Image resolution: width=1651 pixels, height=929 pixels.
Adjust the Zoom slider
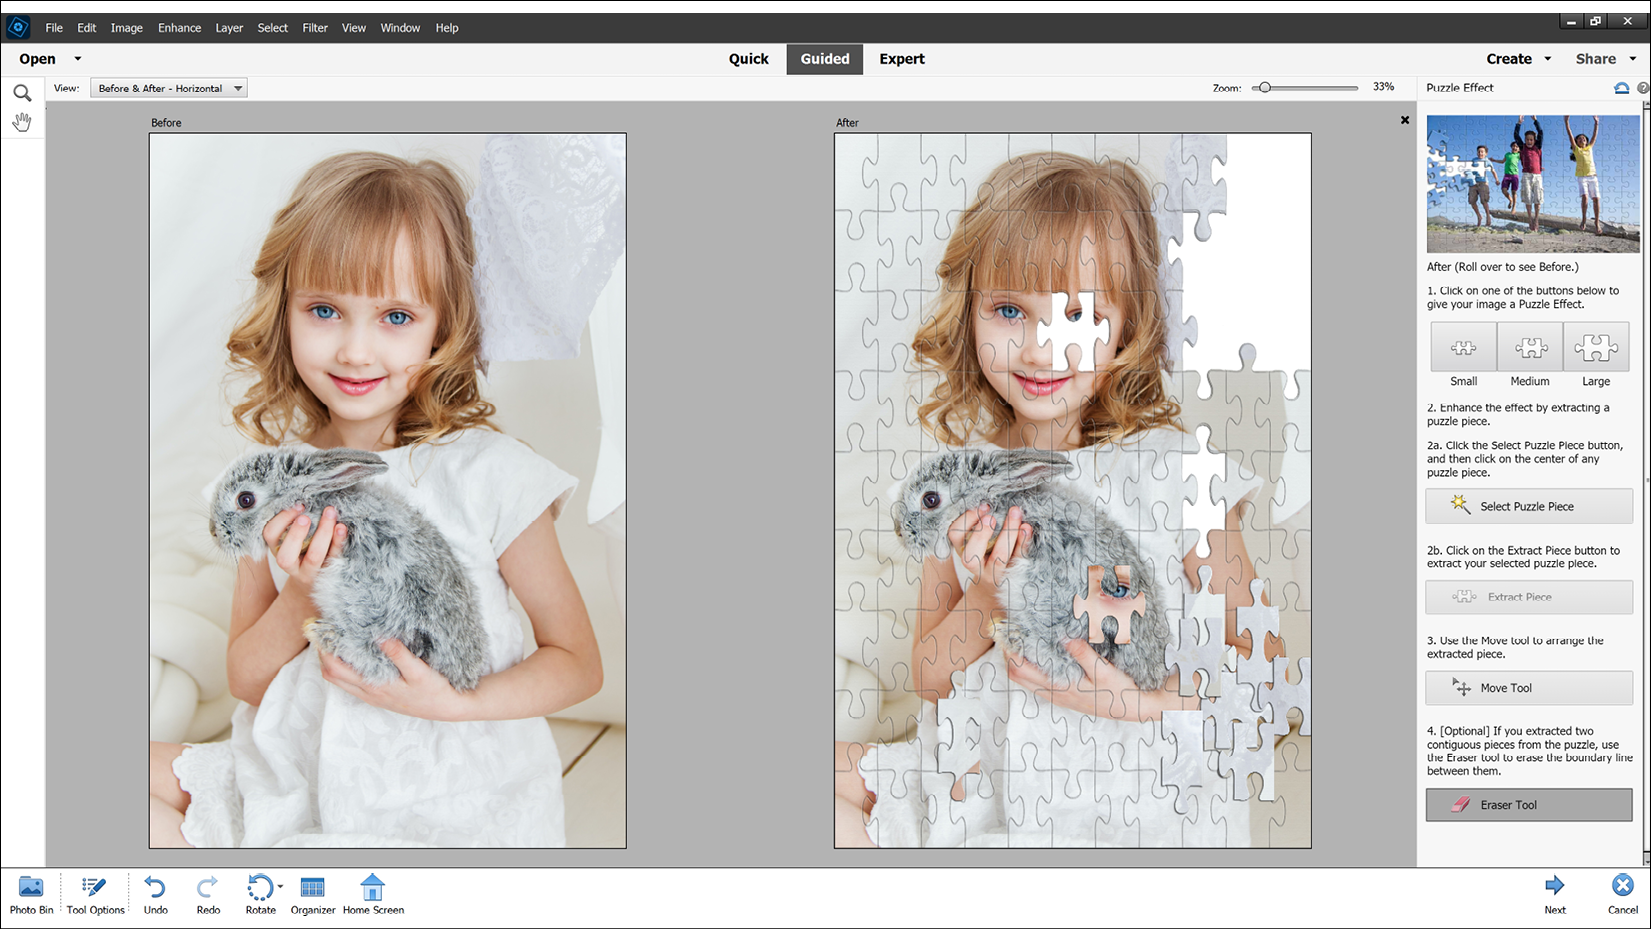click(1265, 87)
